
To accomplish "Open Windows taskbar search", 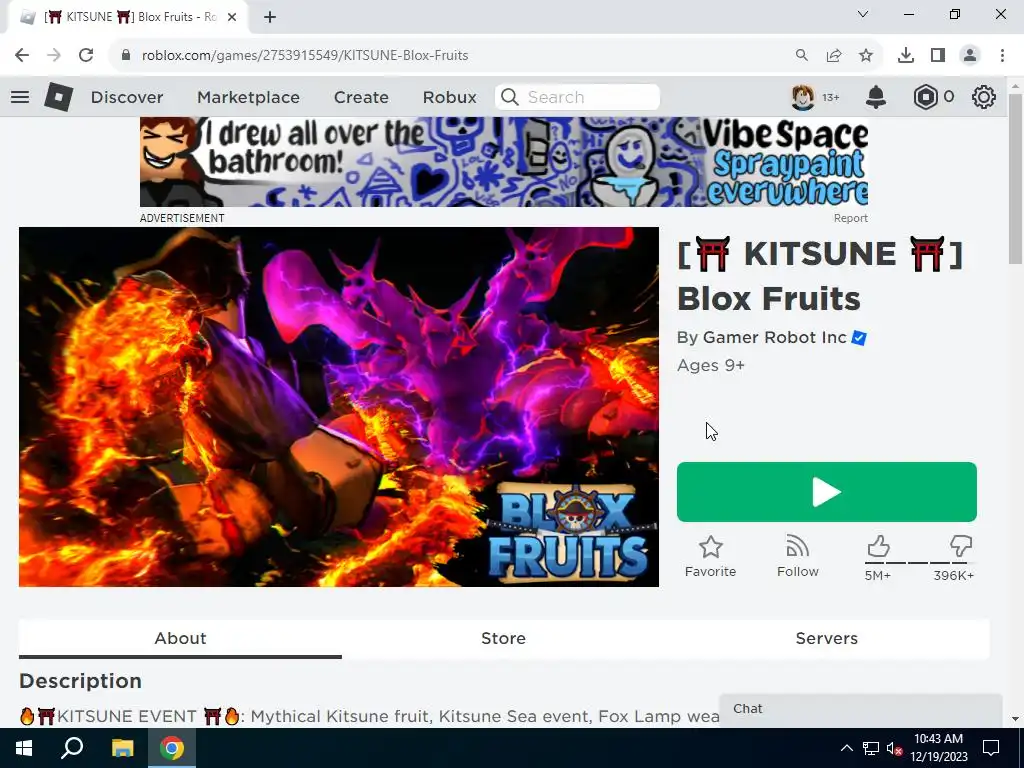I will pyautogui.click(x=72, y=748).
